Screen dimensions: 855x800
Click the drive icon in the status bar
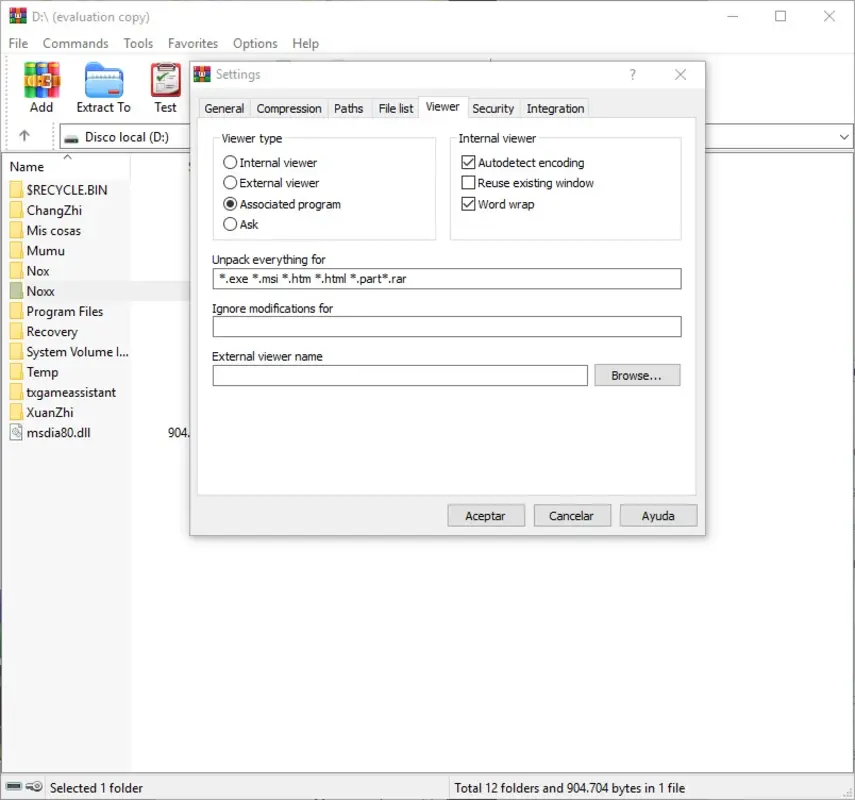pos(12,787)
